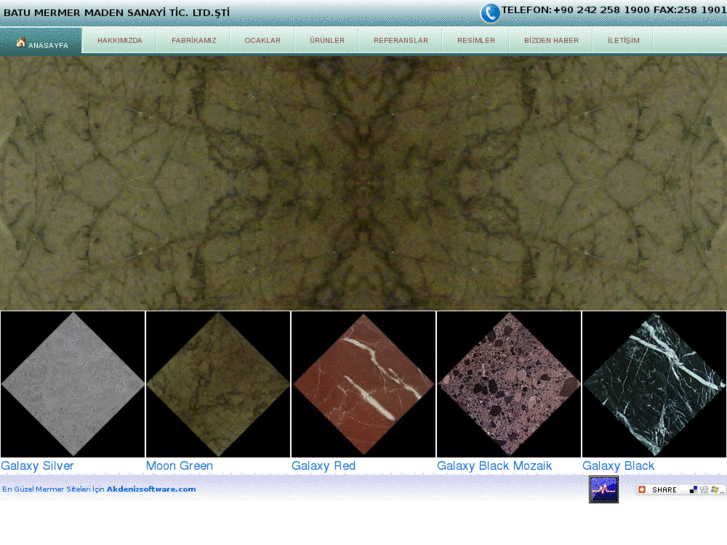Share via the Windows Live flag icon
This screenshot has height=545, width=727.
[x=714, y=490]
